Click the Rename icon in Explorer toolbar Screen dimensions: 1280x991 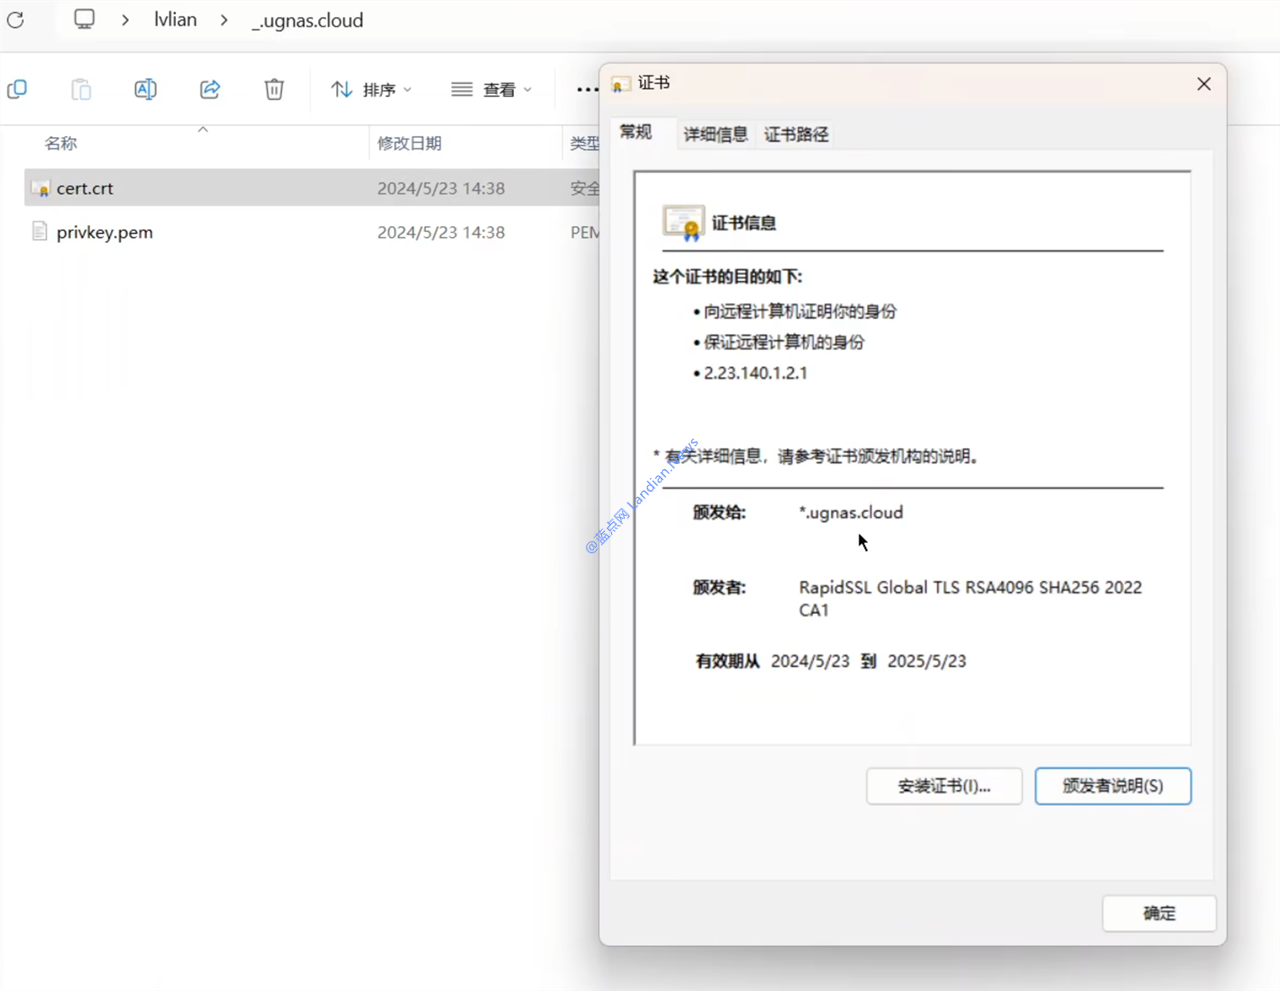click(x=145, y=89)
